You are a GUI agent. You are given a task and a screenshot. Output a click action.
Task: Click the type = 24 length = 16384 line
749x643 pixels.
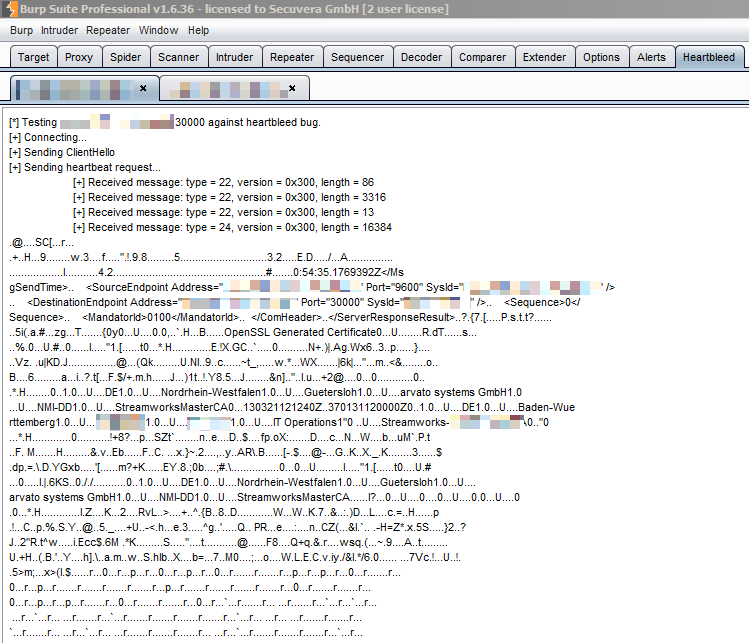[232, 227]
